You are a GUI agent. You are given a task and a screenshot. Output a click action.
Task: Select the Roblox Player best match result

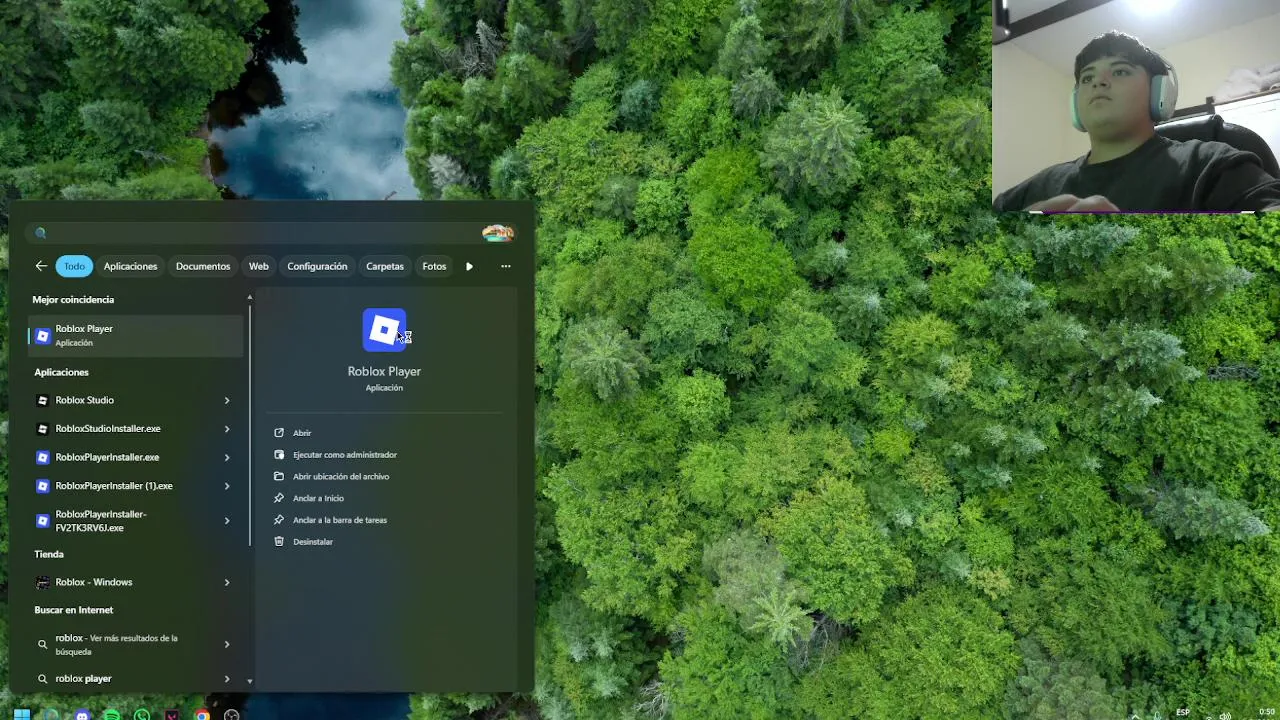click(x=136, y=336)
